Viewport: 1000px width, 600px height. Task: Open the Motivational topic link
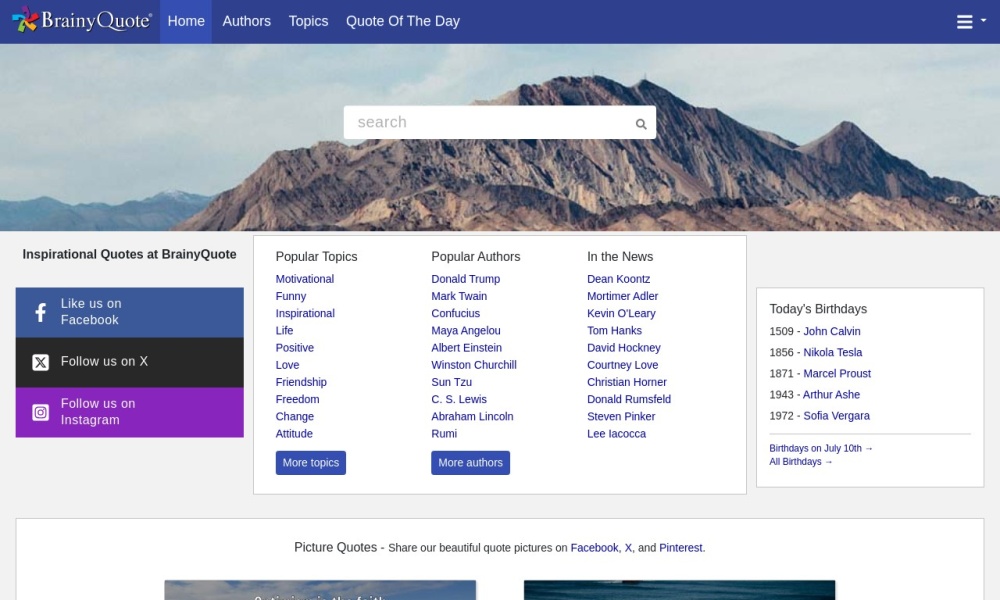(x=305, y=279)
